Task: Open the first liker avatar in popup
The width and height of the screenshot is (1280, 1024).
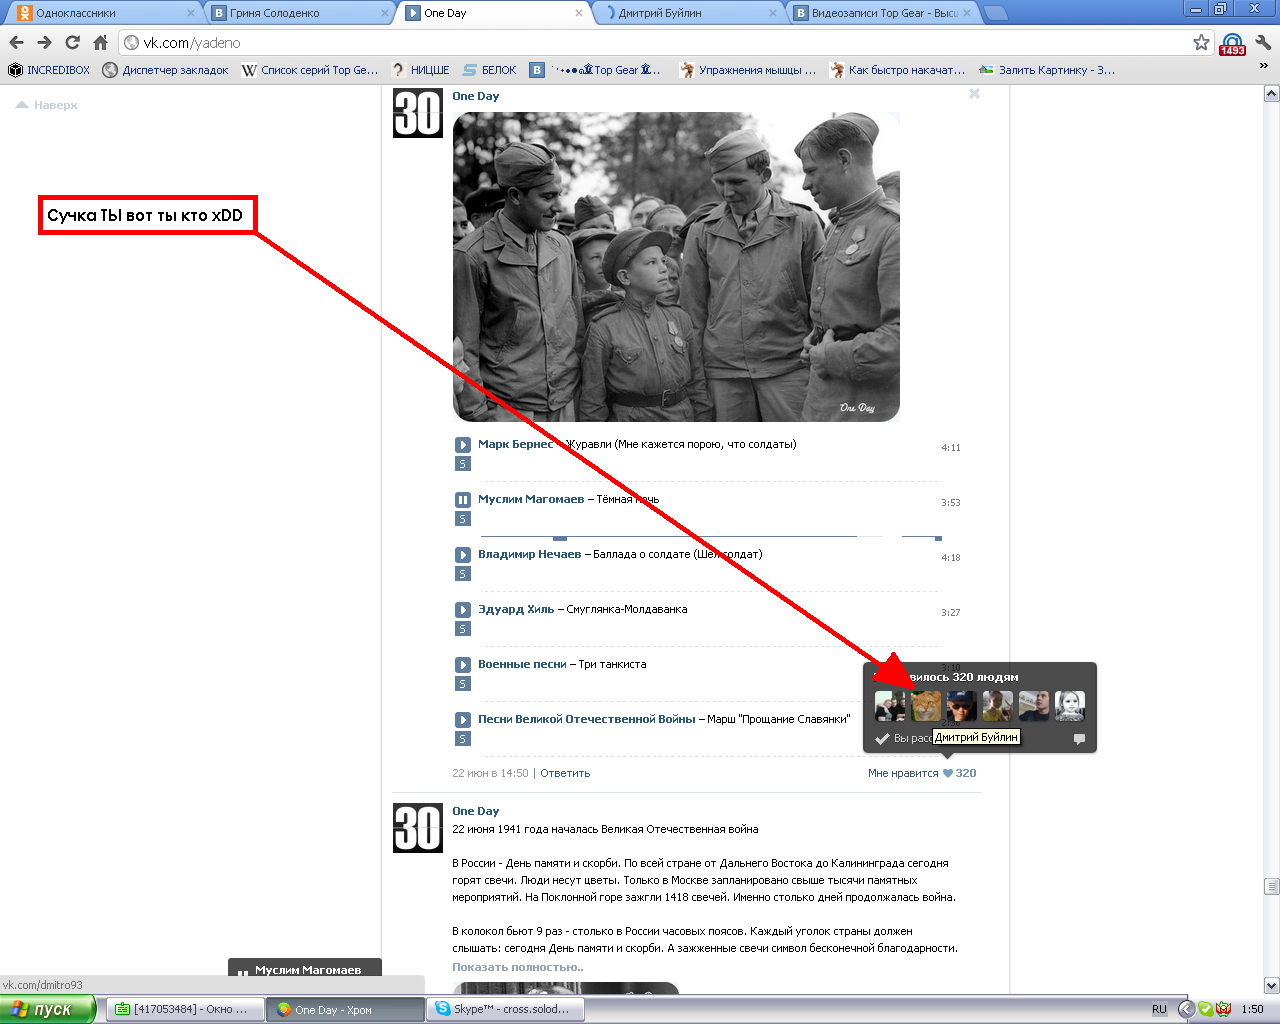Action: 890,706
